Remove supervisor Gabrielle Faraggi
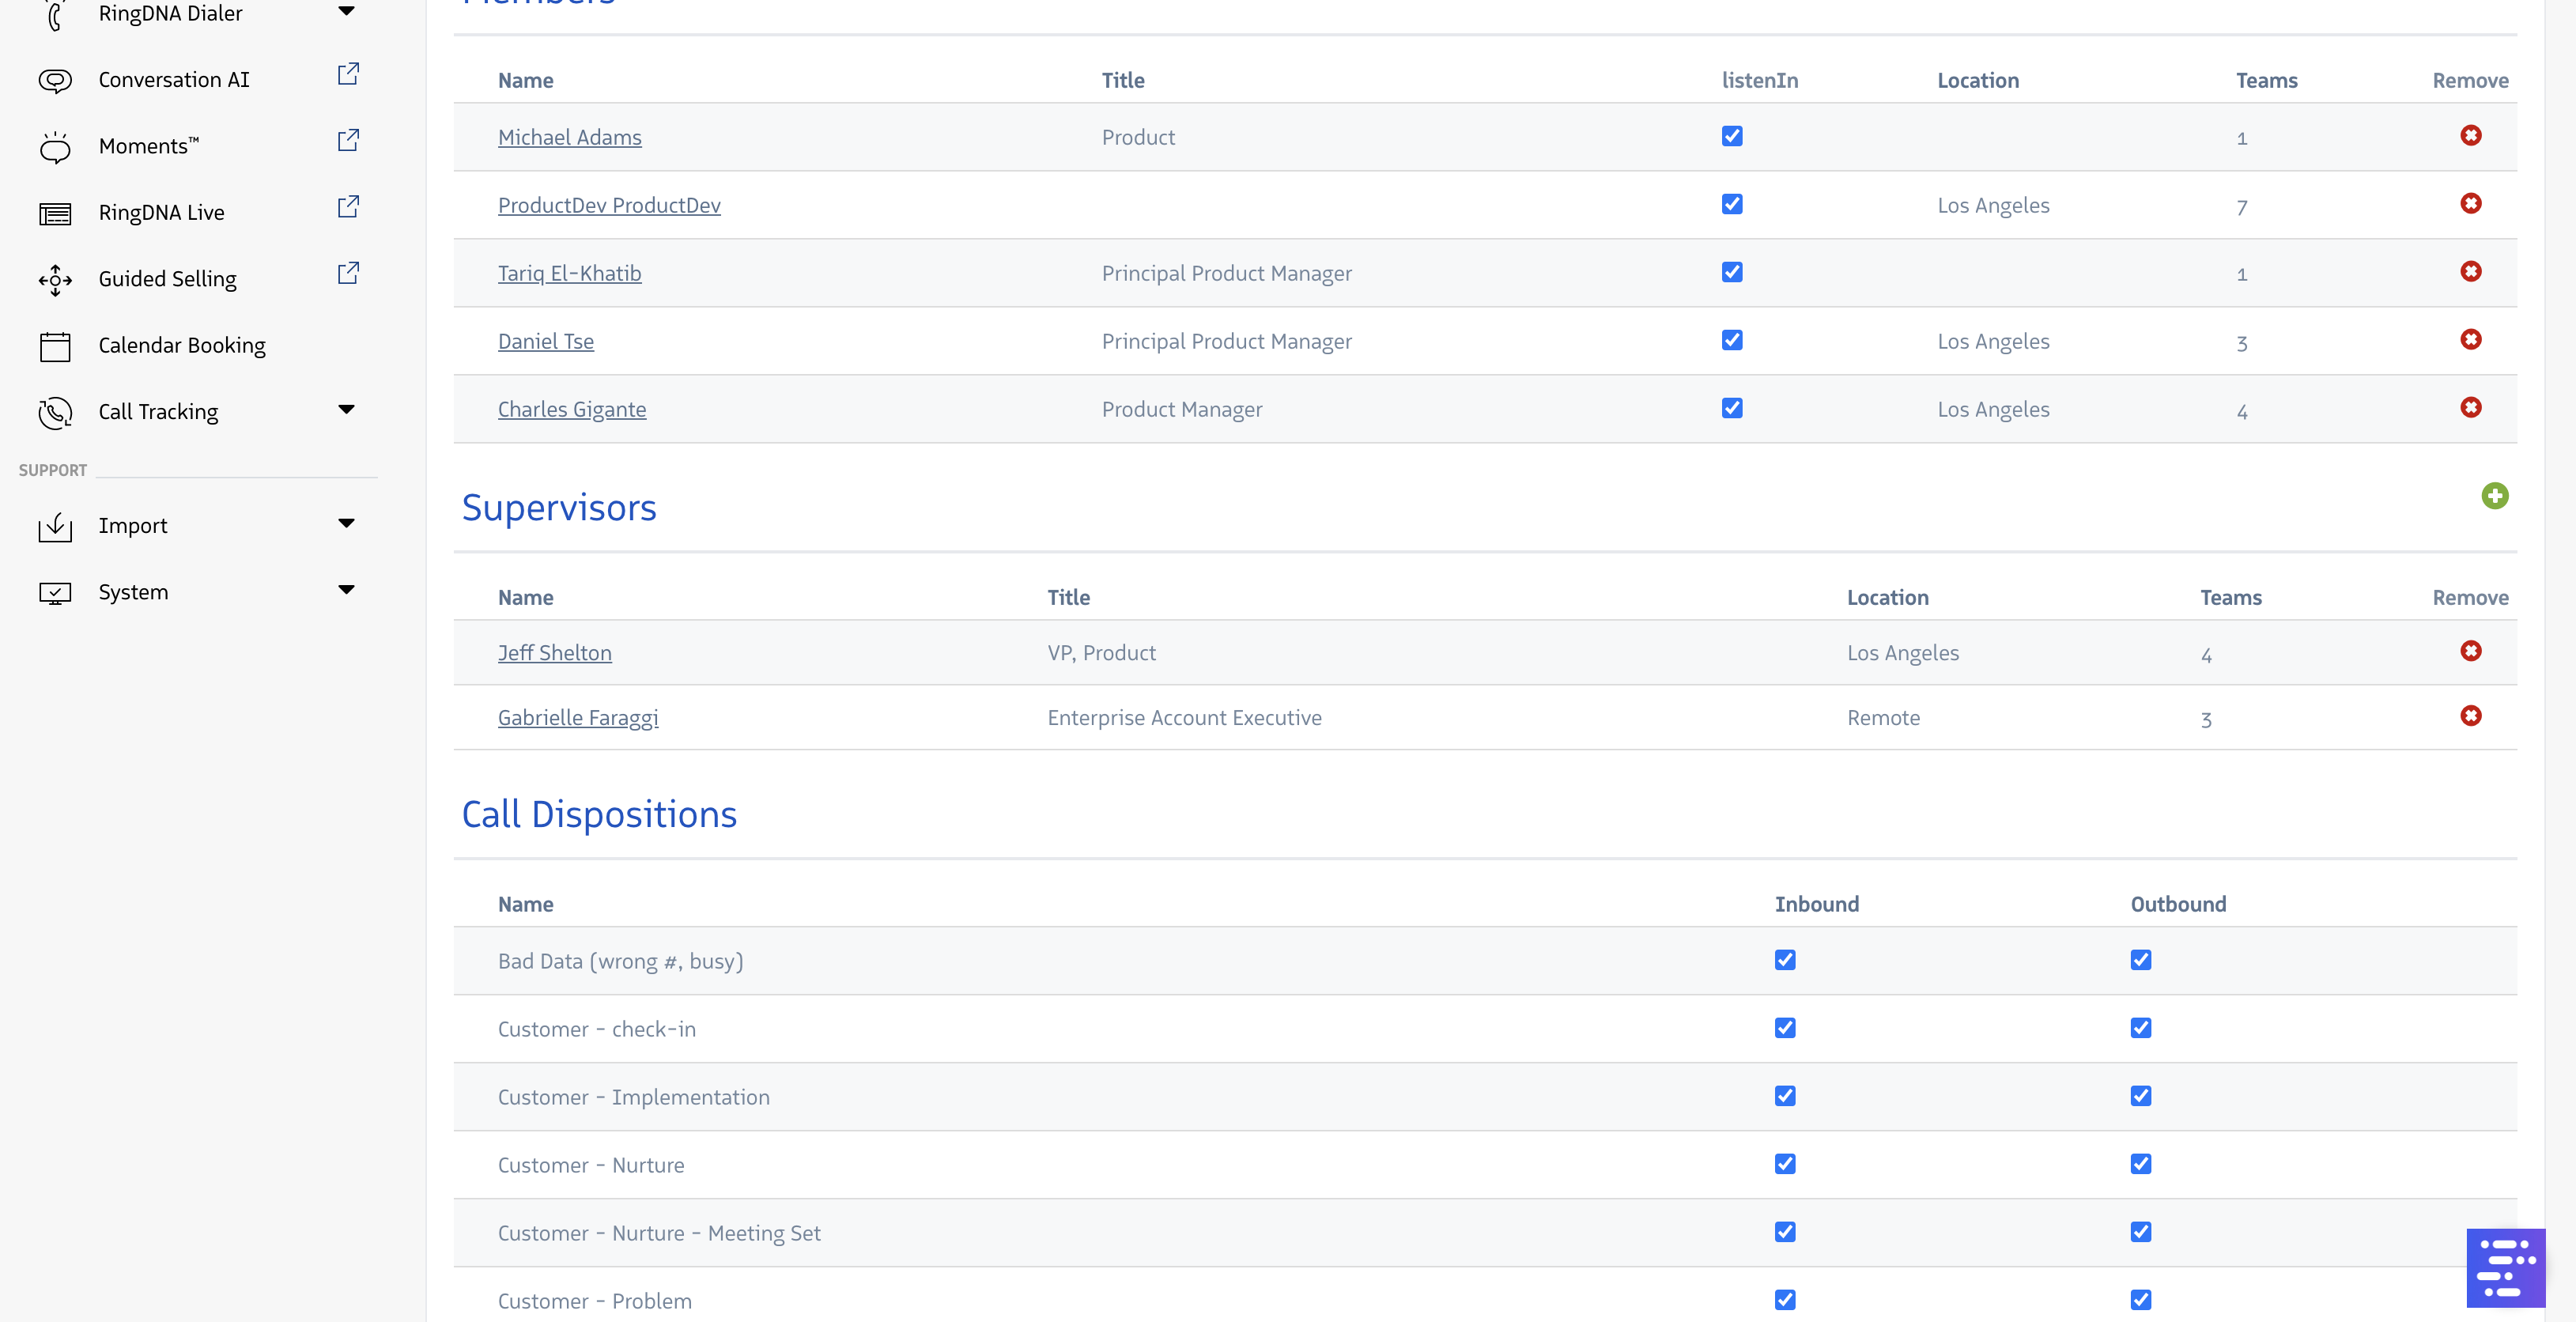Screen dimensions: 2576x1322 pos(2470,716)
